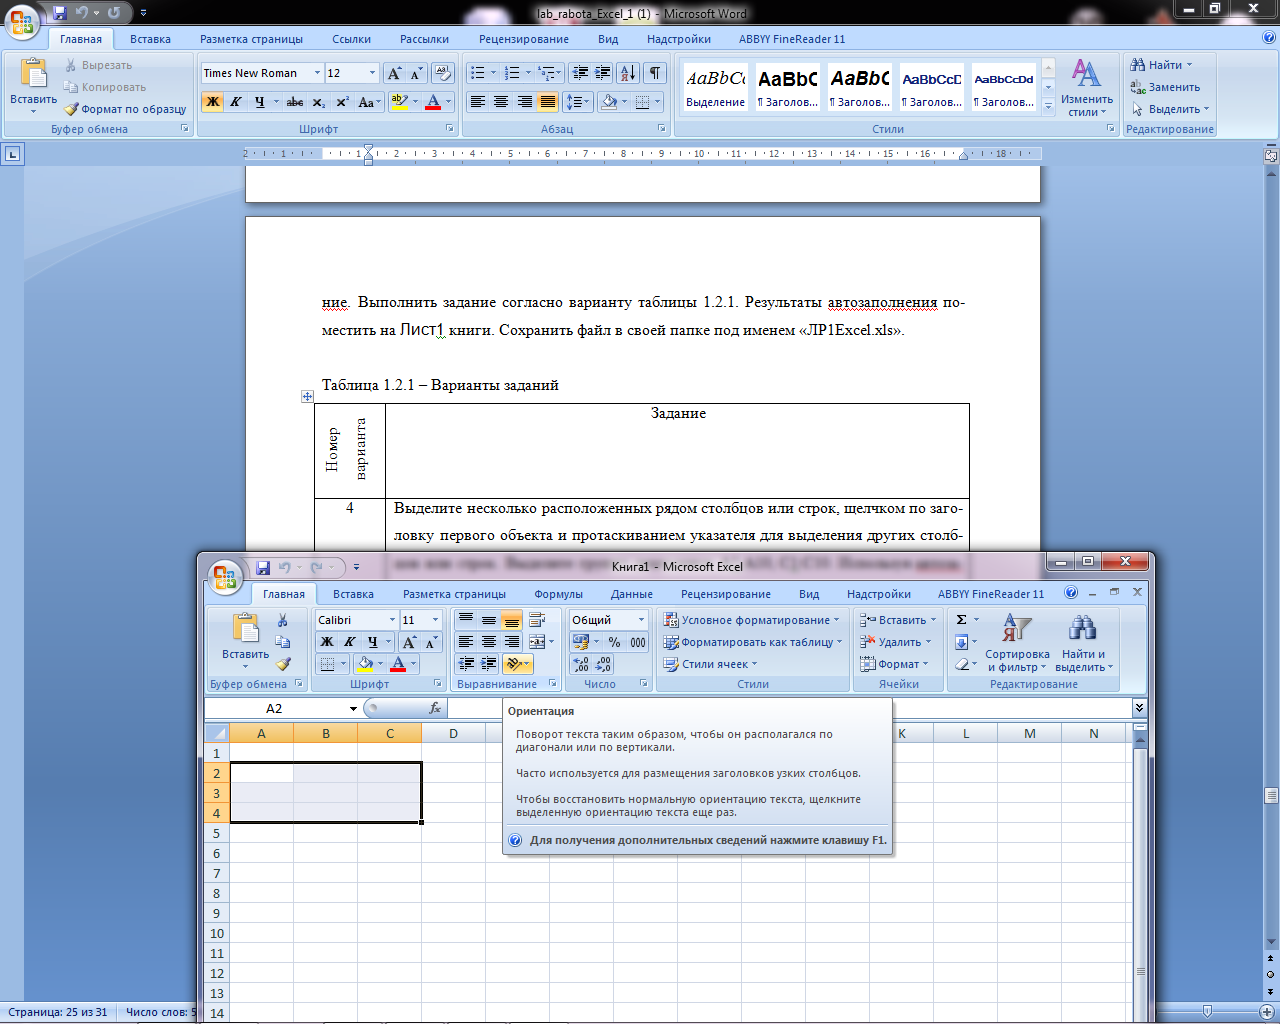1280x1024 pixels.
Task: Click the Copy icon in Excel
Action: coord(283,642)
